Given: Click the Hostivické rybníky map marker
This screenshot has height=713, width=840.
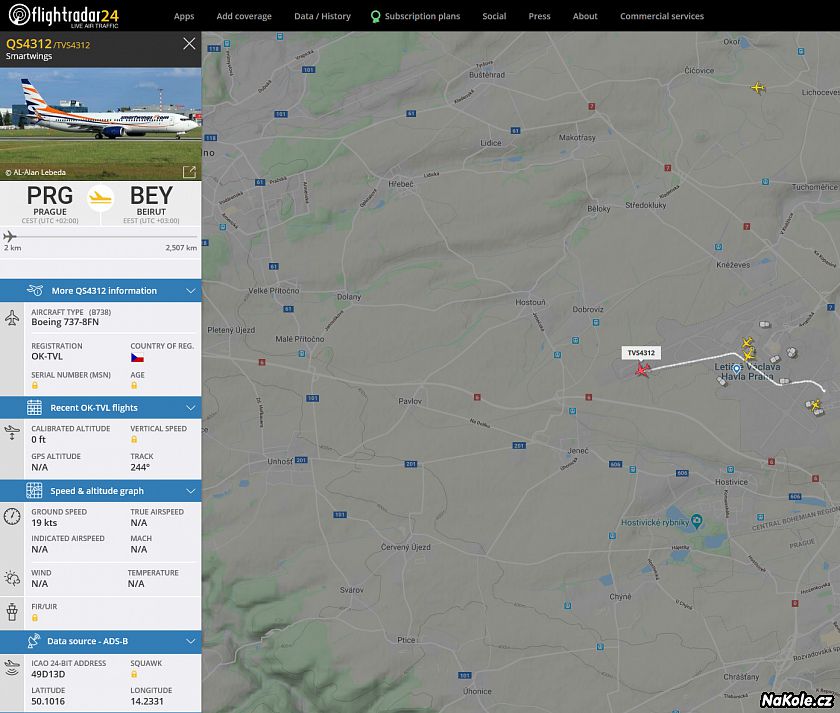Looking at the screenshot, I should click(696, 520).
